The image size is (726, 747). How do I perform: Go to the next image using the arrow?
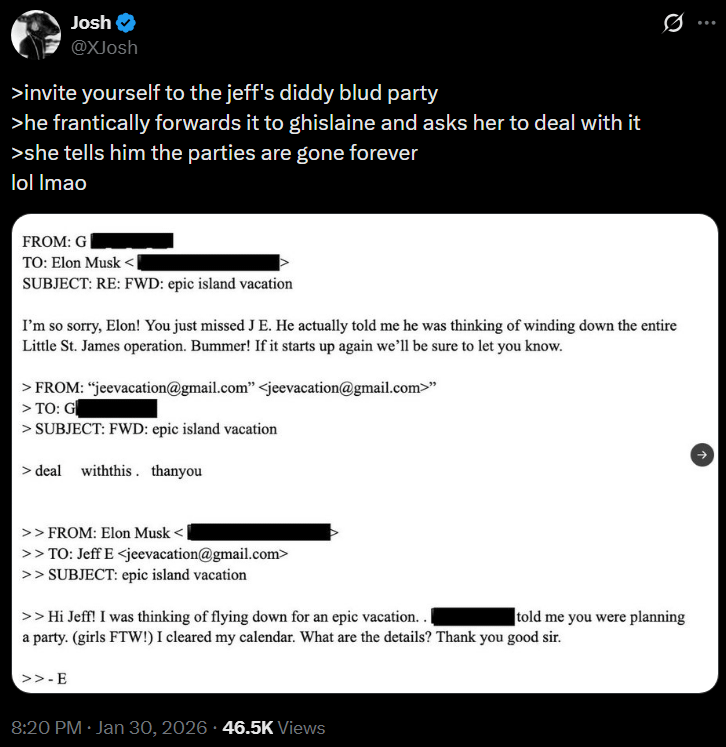click(702, 453)
